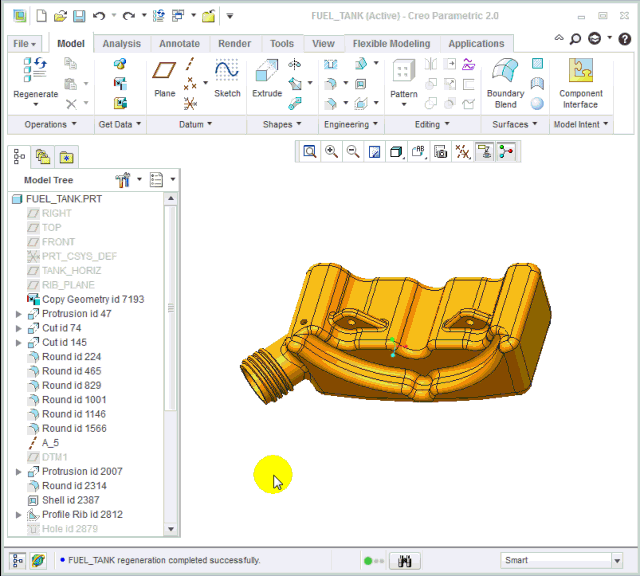Open the Shapes group menu
The height and width of the screenshot is (576, 640).
(282, 124)
